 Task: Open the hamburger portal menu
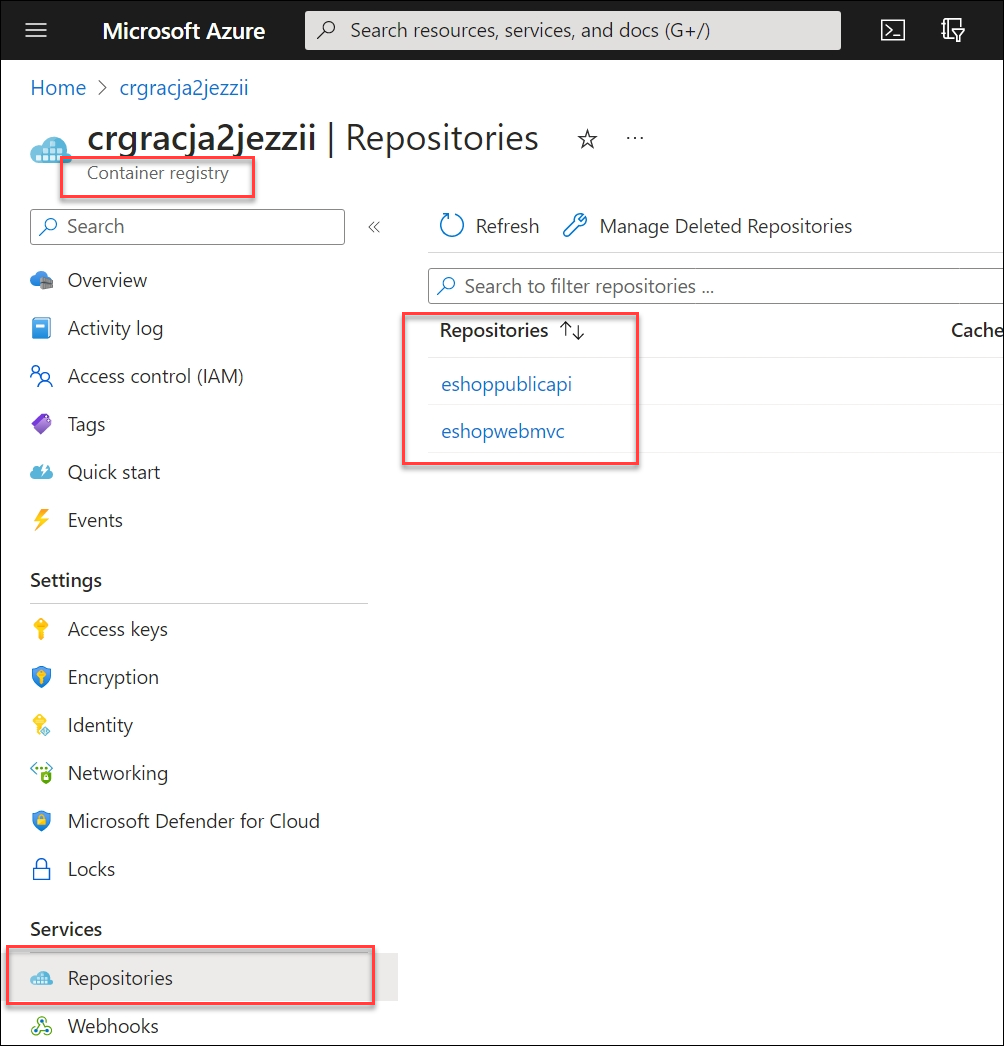click(36, 30)
